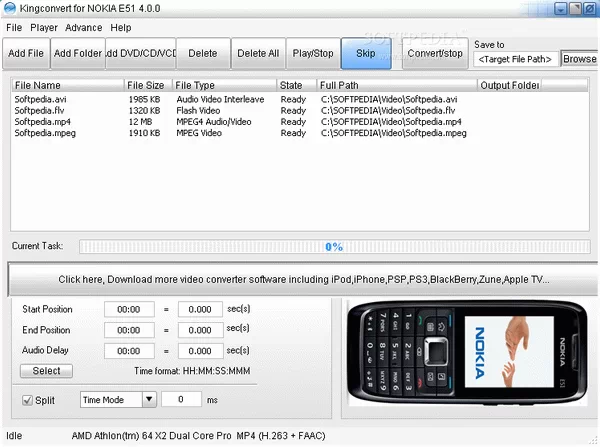The height and width of the screenshot is (447, 600).
Task: Open the File menu
Action: click(x=14, y=28)
